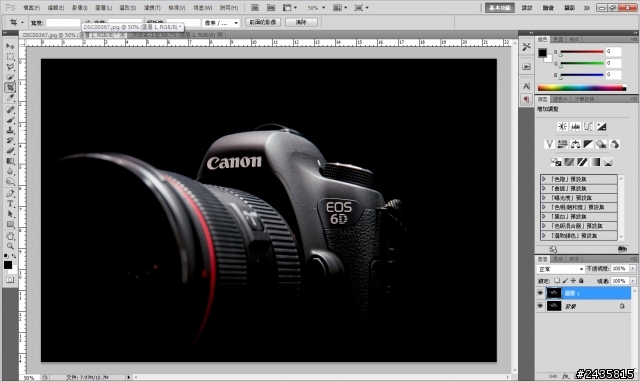Viewport: 640px width, 382px height.
Task: Add a Photo Filter adjustment
Action: click(601, 144)
